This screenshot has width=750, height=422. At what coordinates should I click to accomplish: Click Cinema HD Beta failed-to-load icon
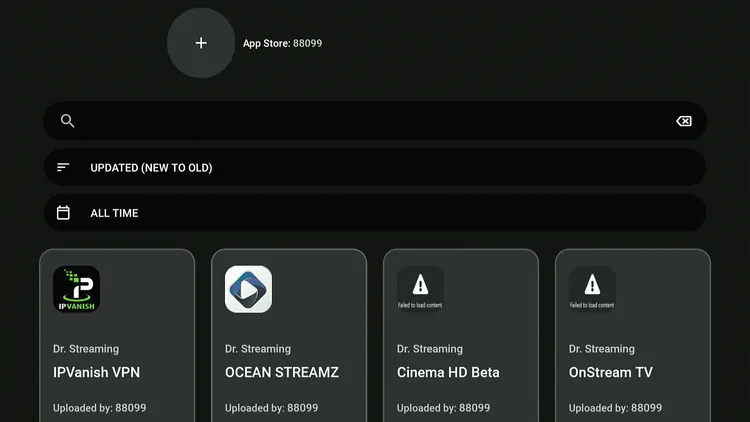tap(420, 289)
